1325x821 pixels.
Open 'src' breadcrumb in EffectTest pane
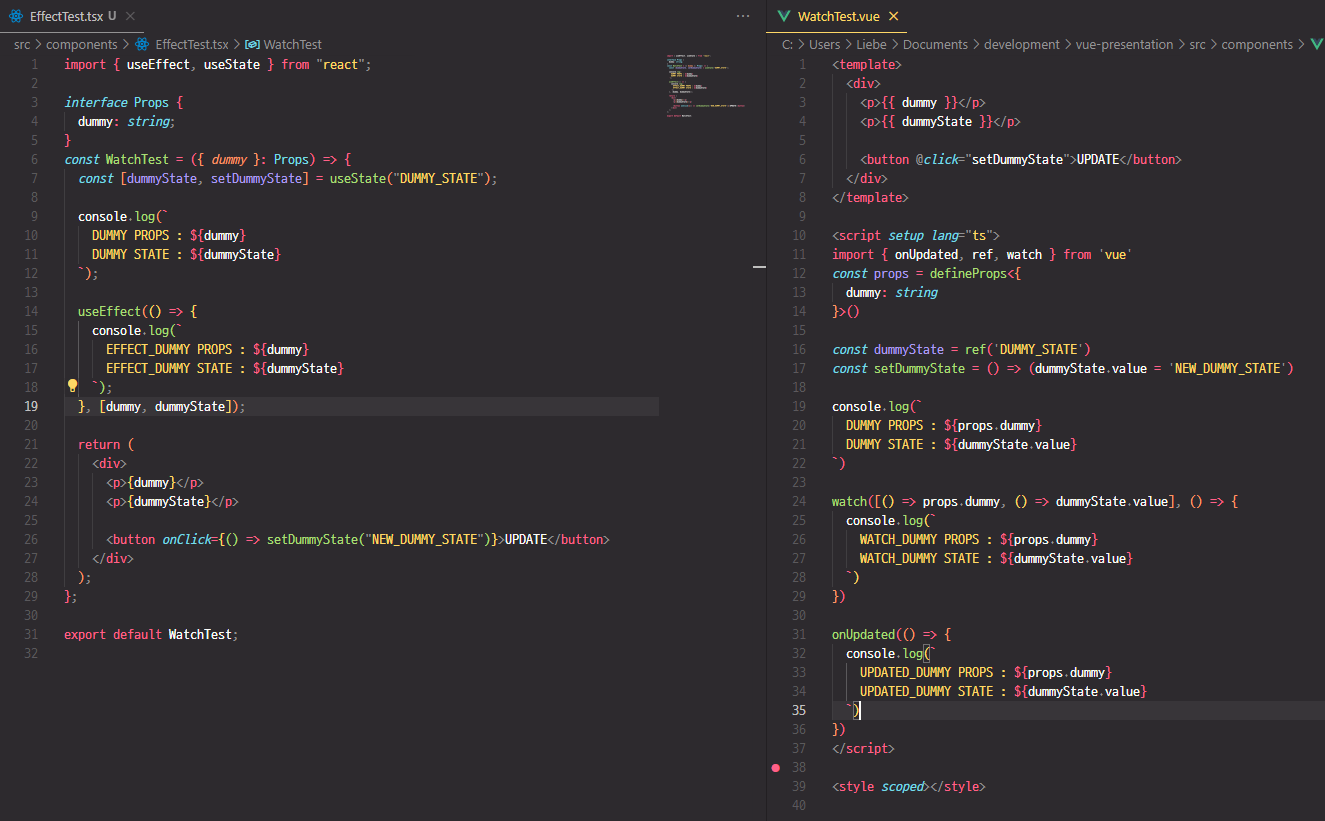click(22, 44)
